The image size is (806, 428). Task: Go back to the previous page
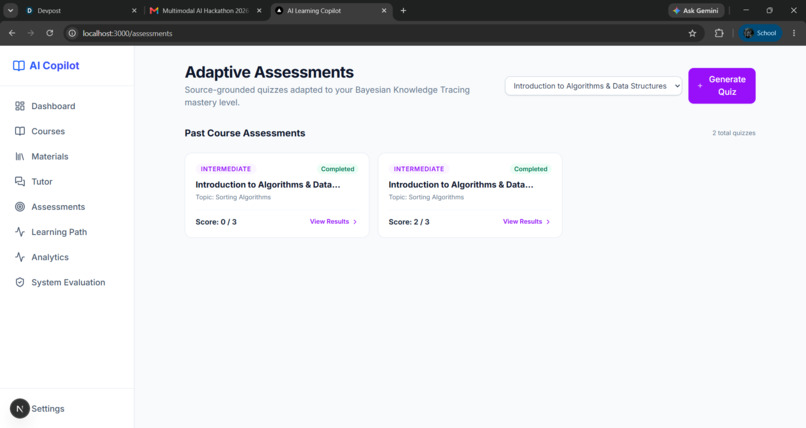click(x=12, y=33)
